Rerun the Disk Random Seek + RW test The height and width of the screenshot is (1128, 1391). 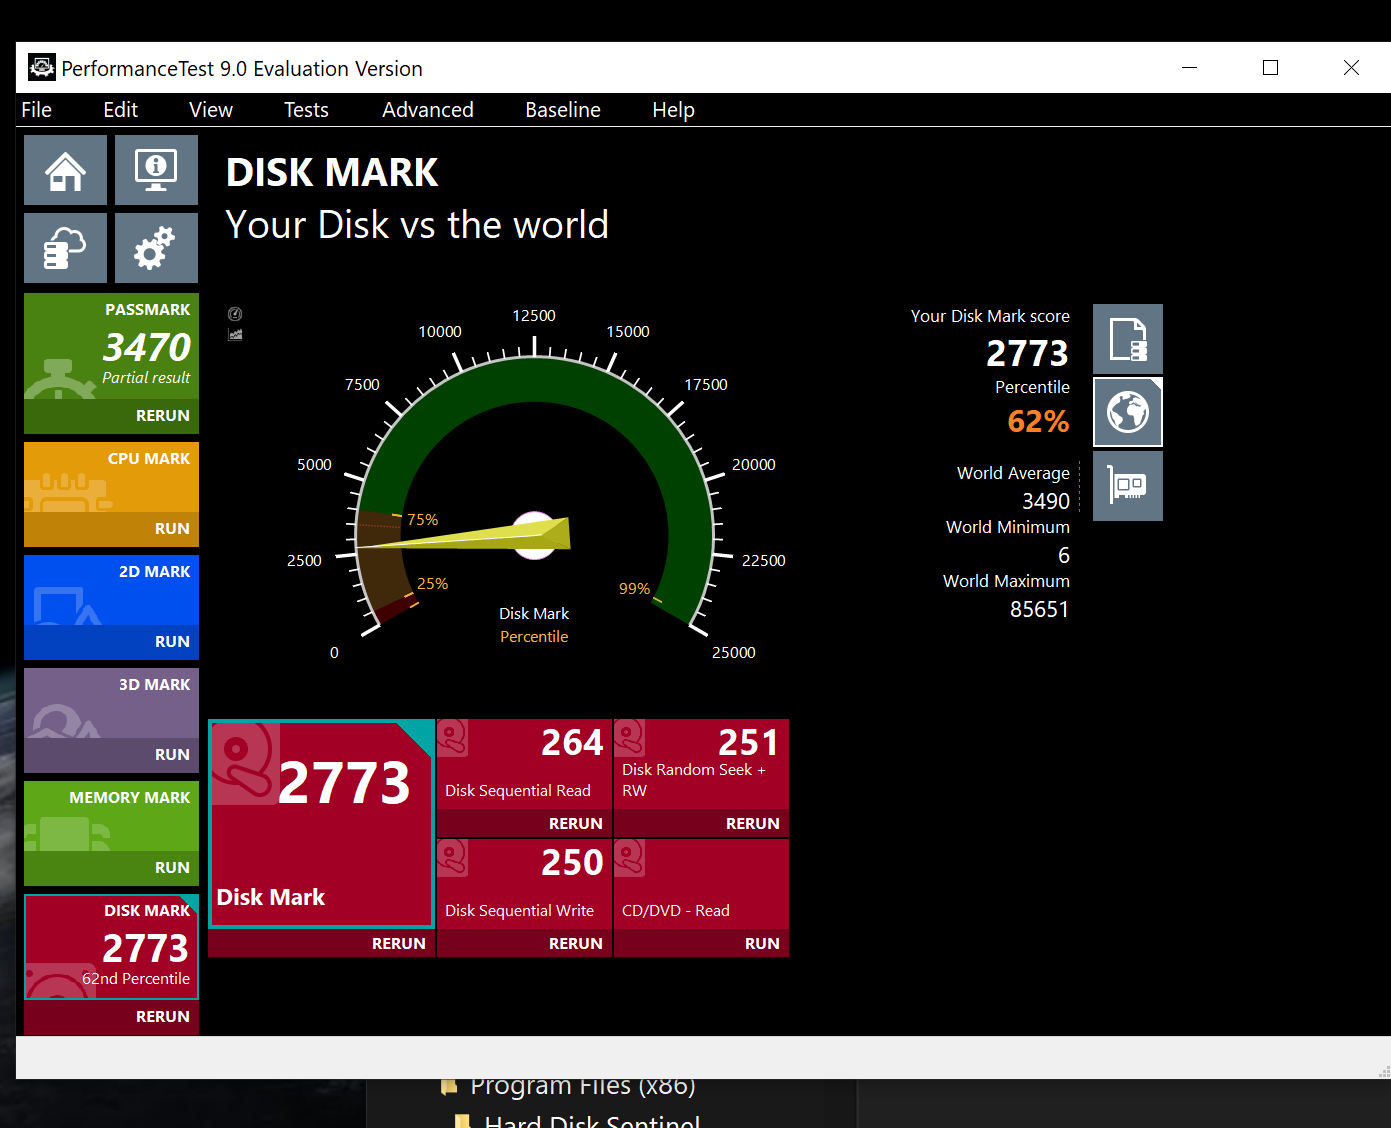(701, 823)
